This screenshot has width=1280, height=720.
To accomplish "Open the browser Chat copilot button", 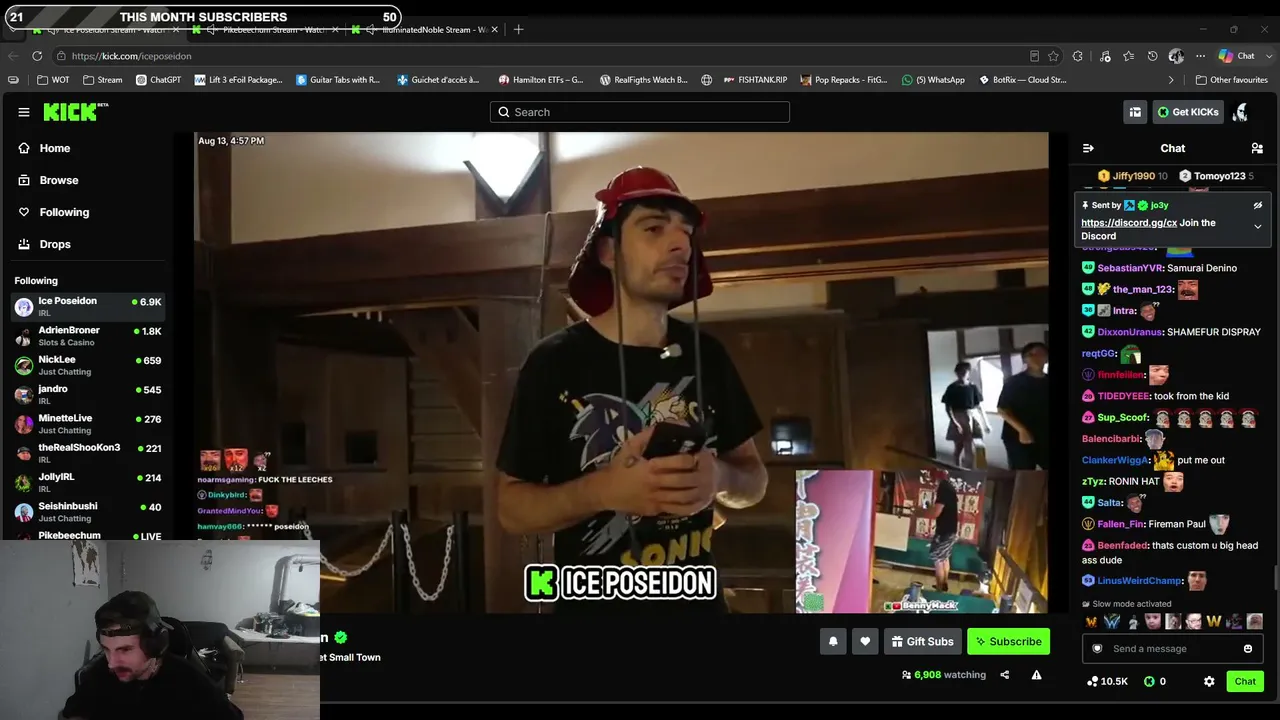I will click(x=1237, y=56).
